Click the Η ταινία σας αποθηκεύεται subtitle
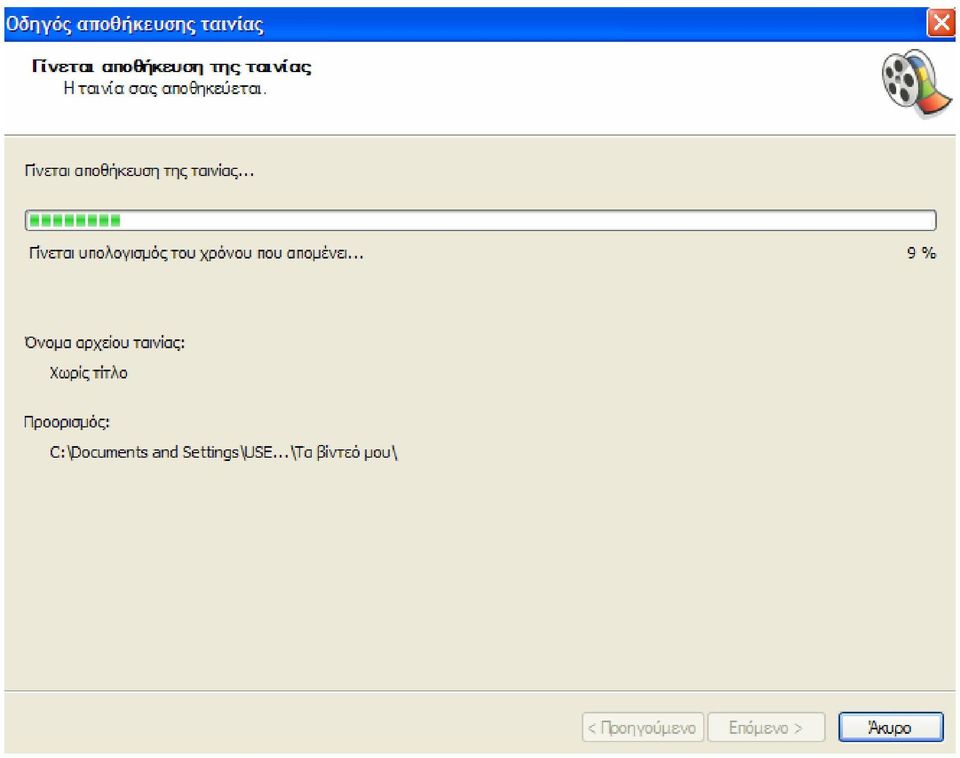Screen dimensions: 960x758 165,89
